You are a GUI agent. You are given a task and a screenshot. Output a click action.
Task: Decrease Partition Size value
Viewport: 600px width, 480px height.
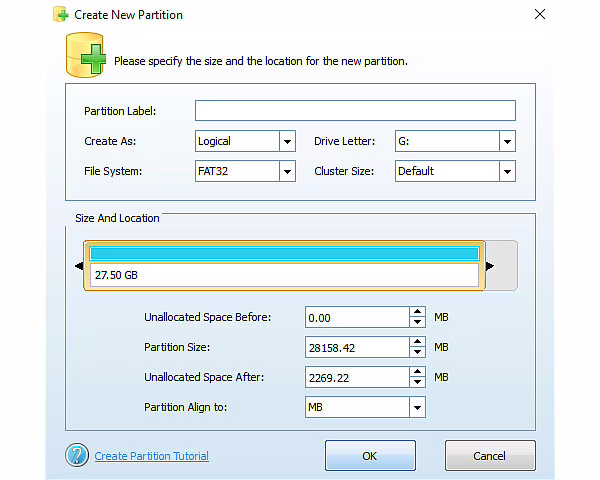coord(417,352)
